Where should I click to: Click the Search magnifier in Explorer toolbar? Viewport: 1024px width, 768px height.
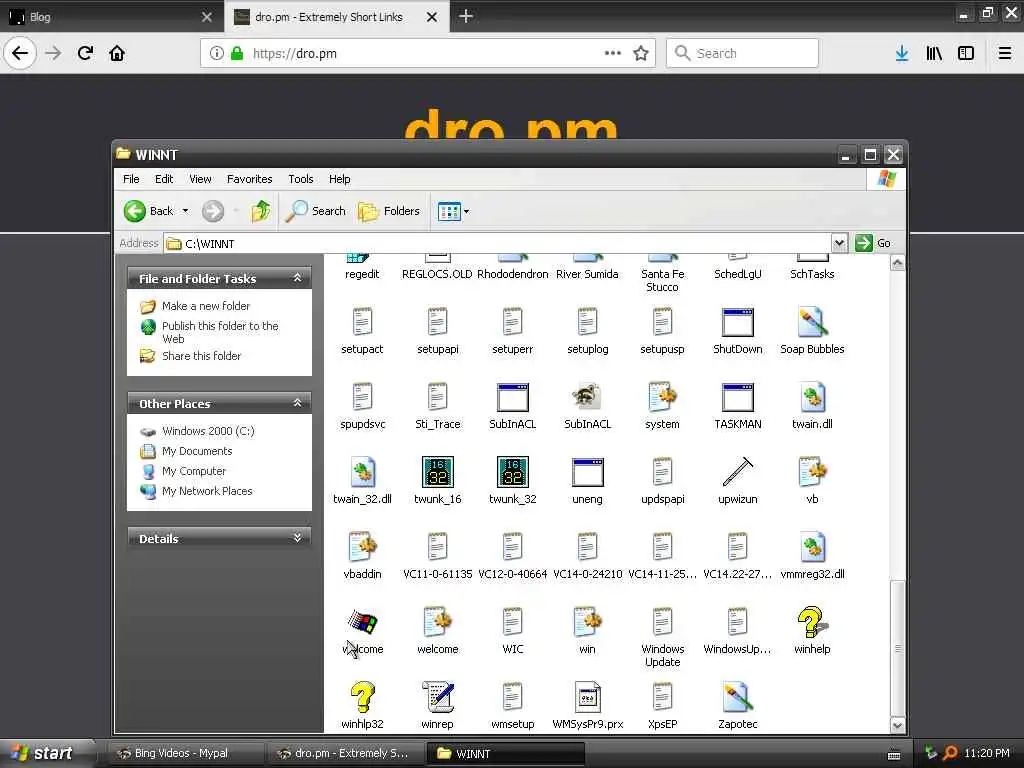pyautogui.click(x=316, y=211)
